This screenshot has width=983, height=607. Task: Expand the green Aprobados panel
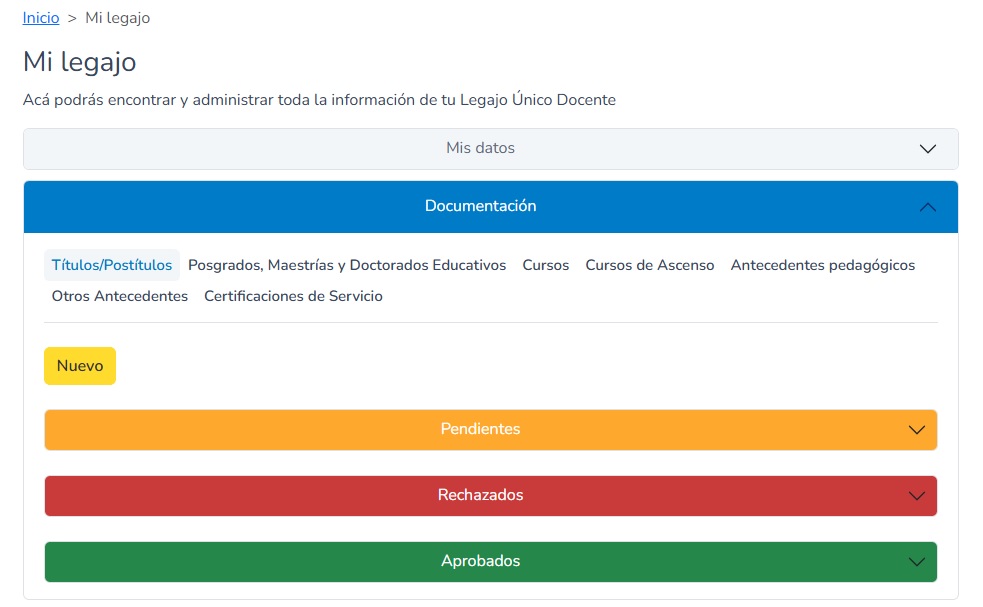pos(480,561)
